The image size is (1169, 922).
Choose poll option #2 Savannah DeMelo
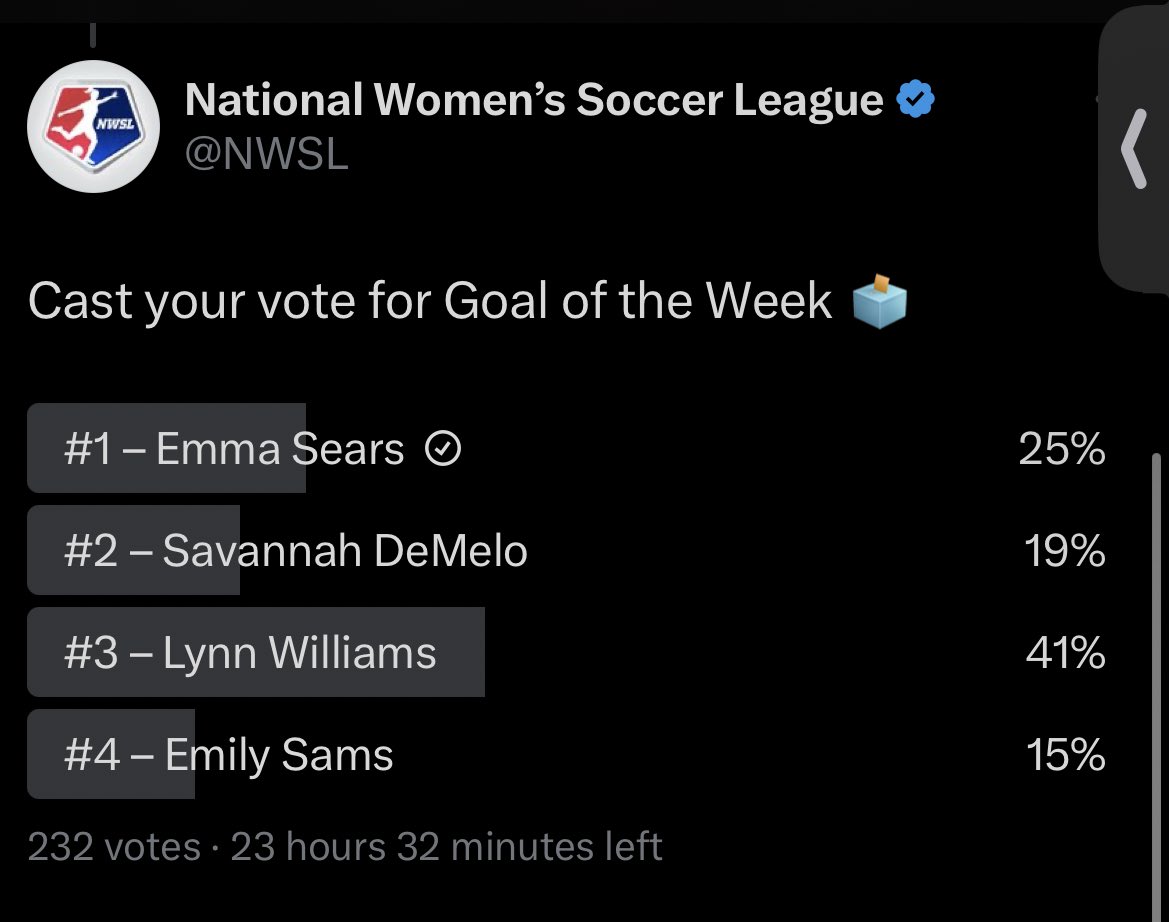295,551
